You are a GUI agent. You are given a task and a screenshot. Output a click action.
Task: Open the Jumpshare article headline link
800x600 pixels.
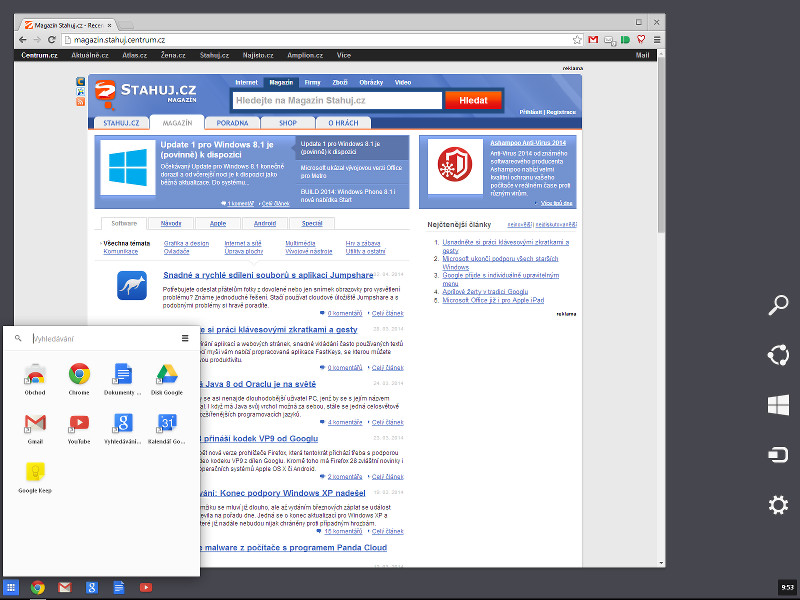(x=268, y=275)
